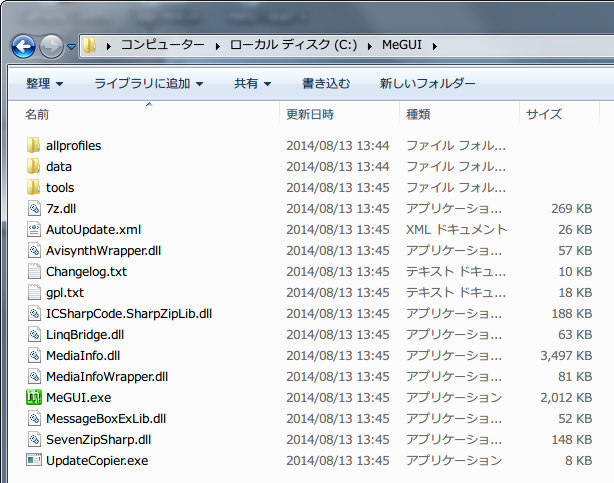Click 書き込む toolbar button
This screenshot has width=614, height=483.
point(326,83)
